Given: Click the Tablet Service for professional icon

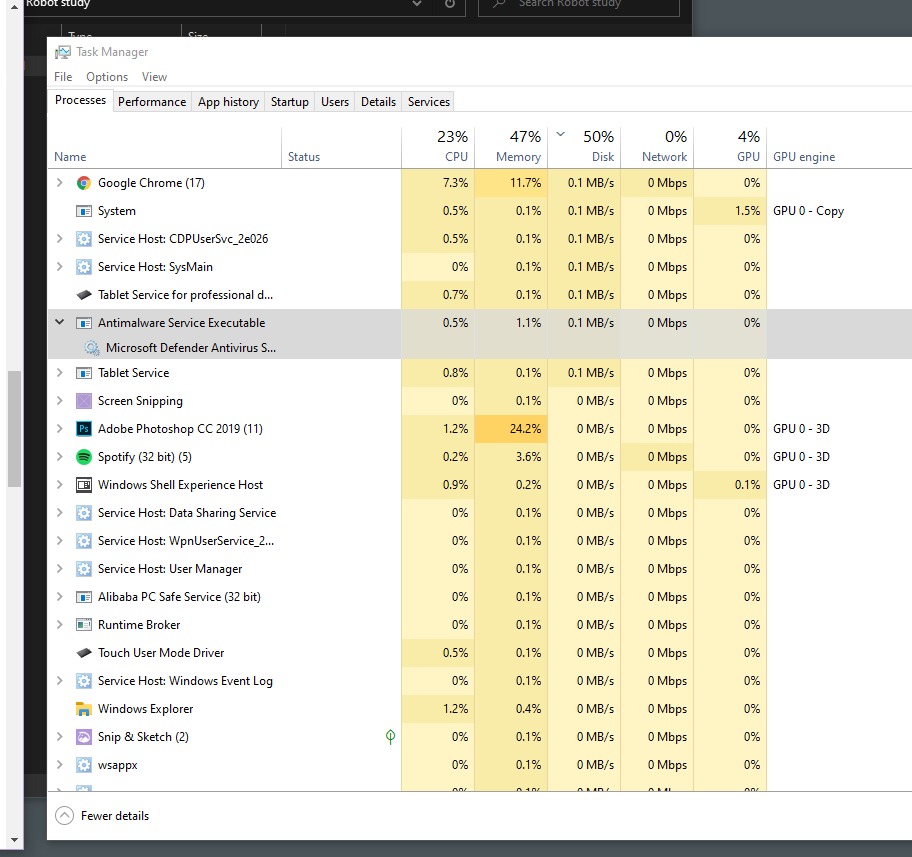Looking at the screenshot, I should coord(84,295).
